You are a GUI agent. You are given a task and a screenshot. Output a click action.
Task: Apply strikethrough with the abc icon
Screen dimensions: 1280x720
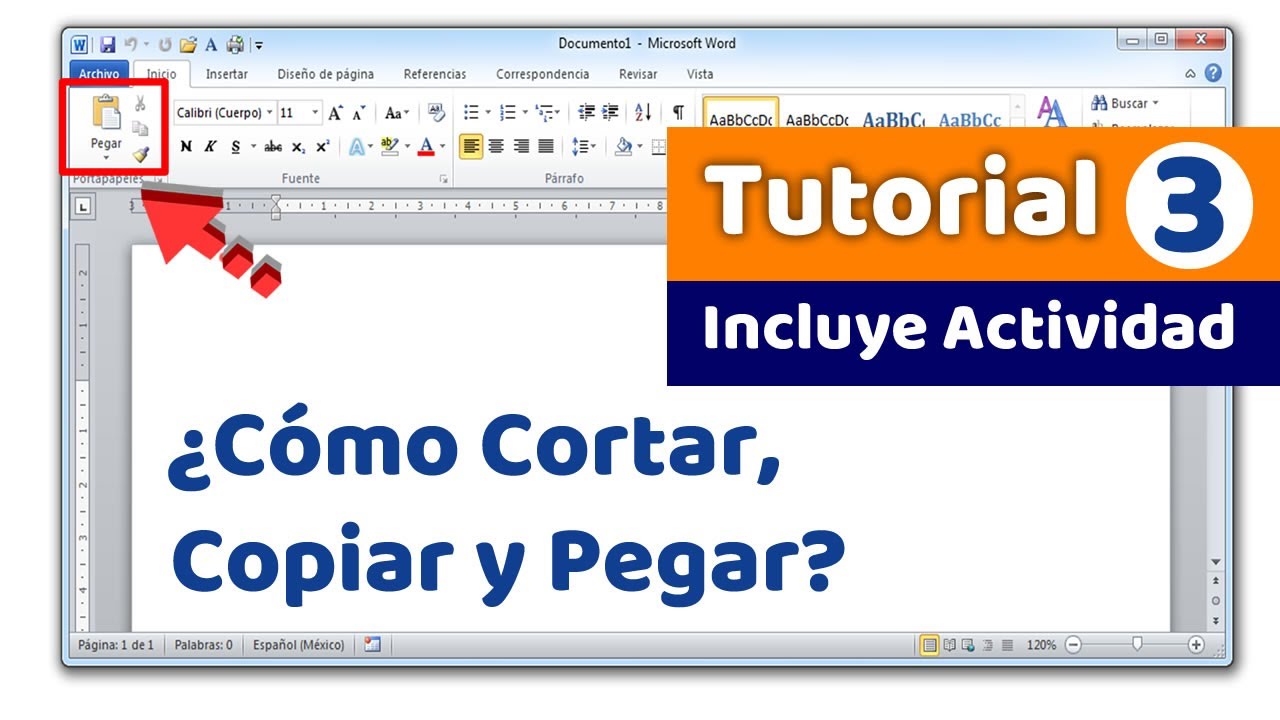click(x=272, y=146)
